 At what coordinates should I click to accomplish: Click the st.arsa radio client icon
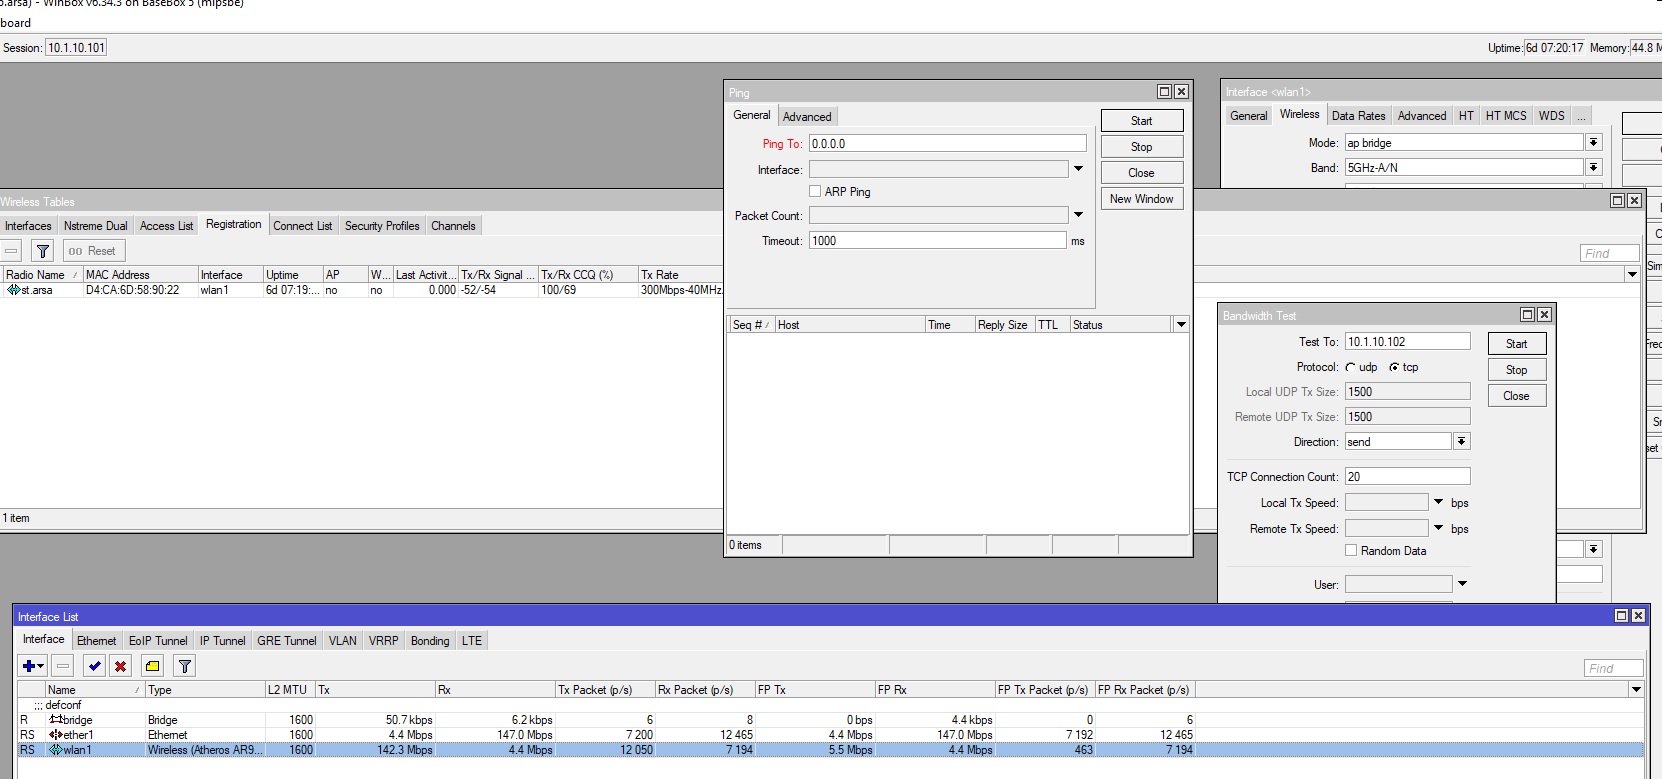coord(13,290)
